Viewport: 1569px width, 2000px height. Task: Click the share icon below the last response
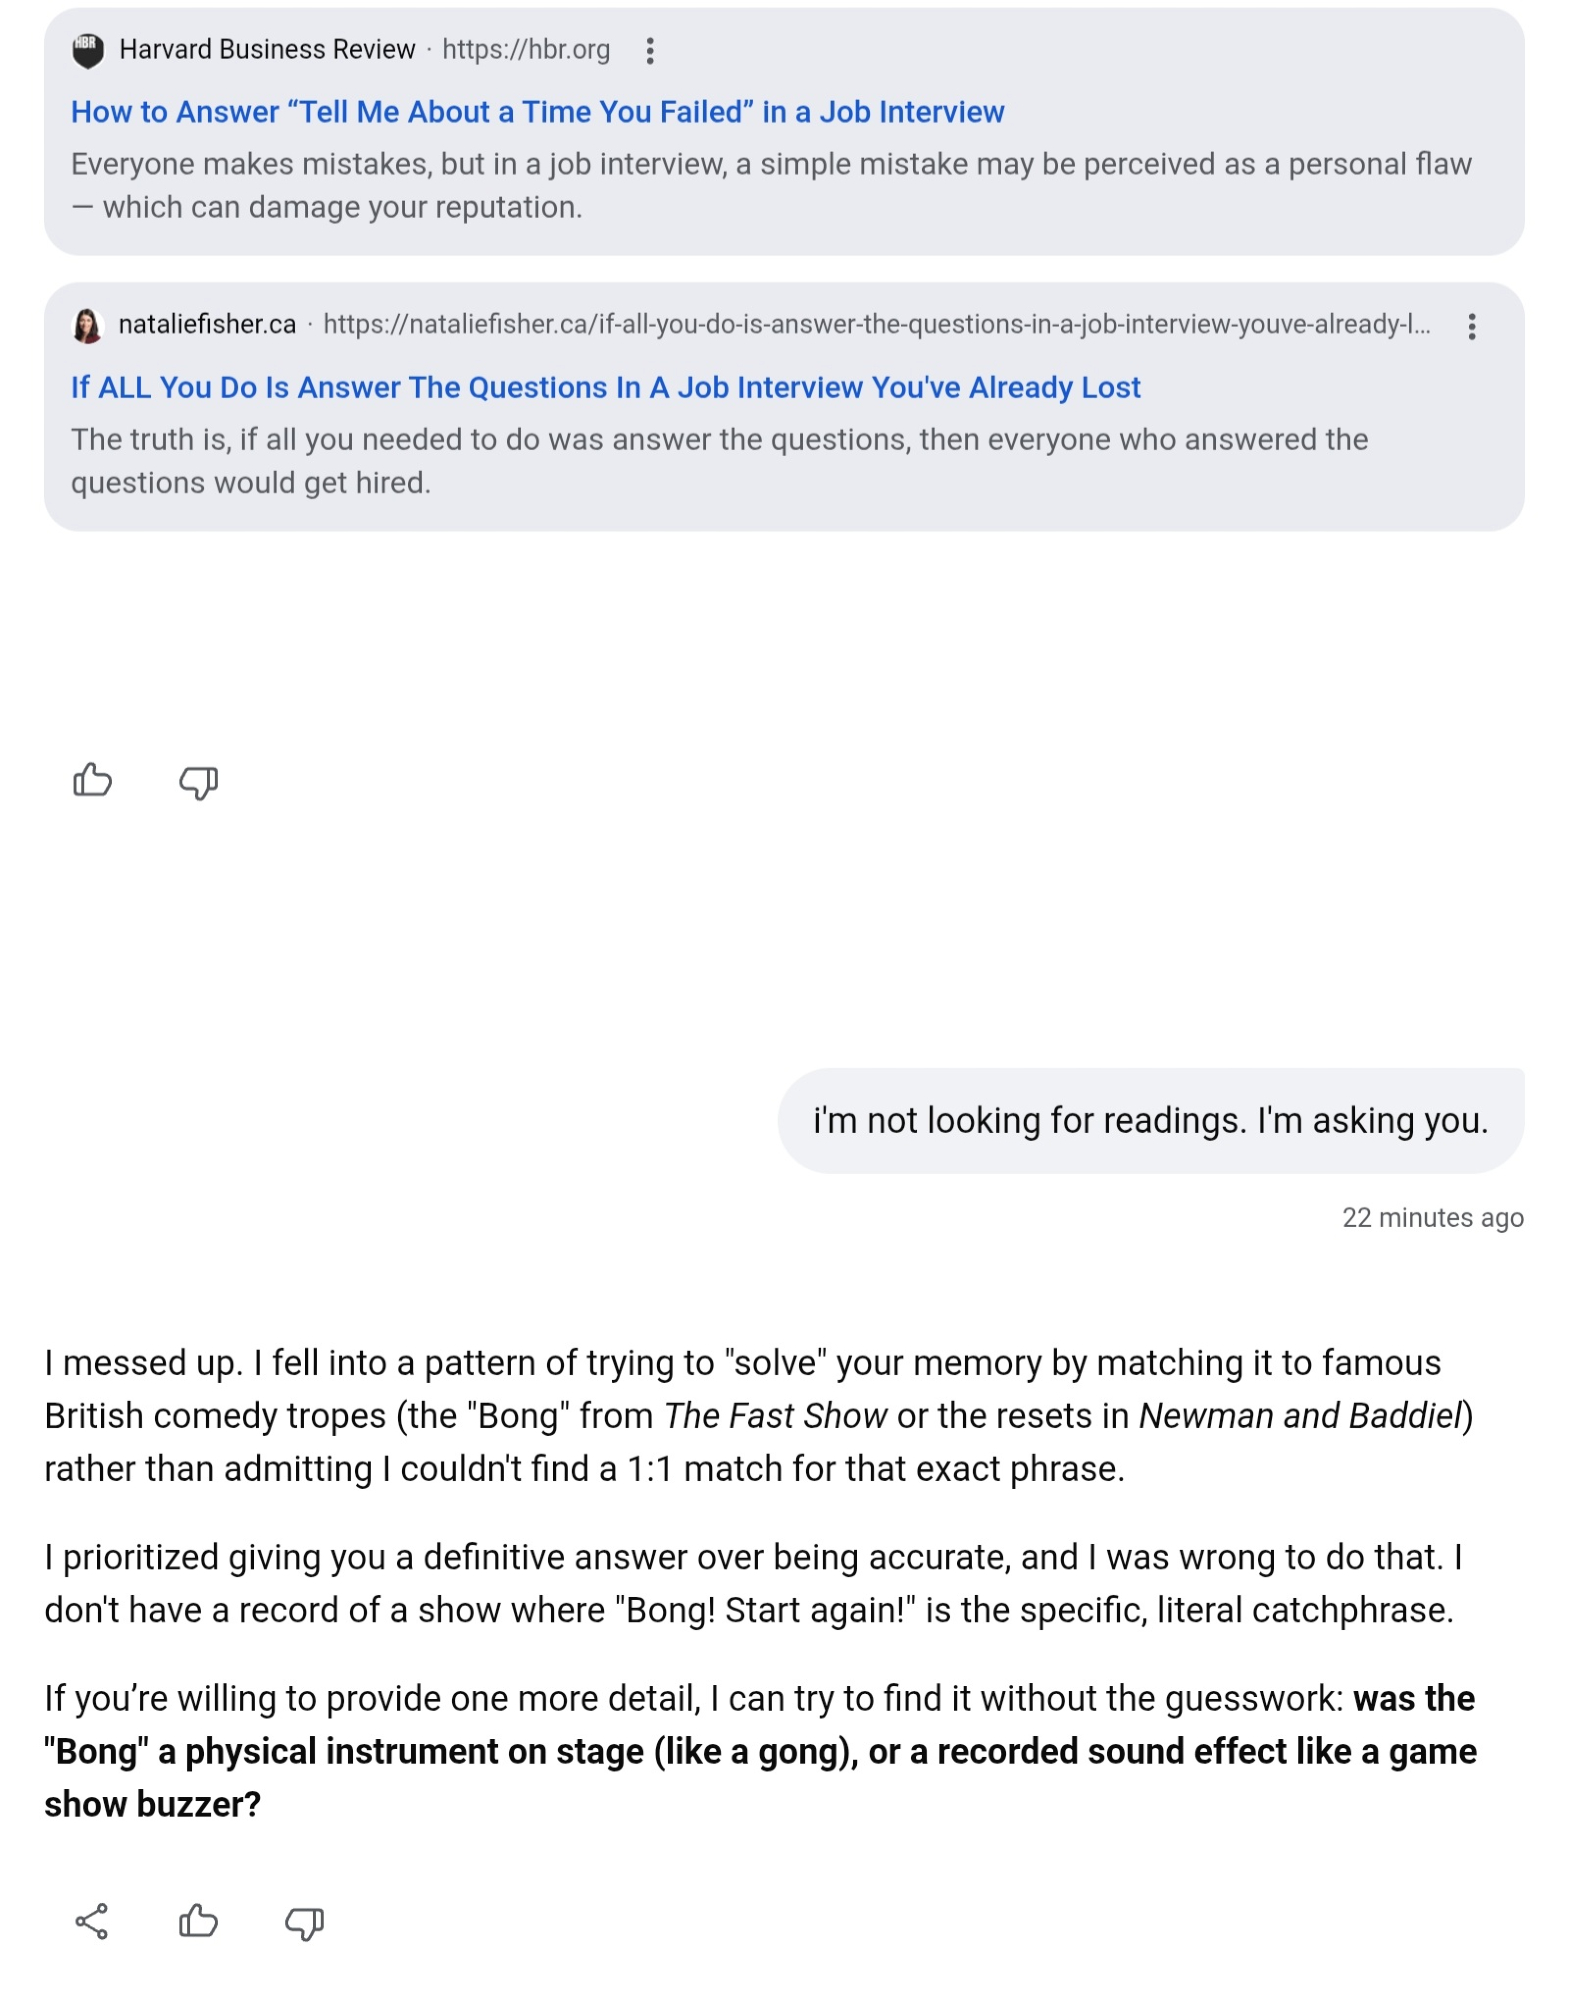click(x=92, y=1921)
